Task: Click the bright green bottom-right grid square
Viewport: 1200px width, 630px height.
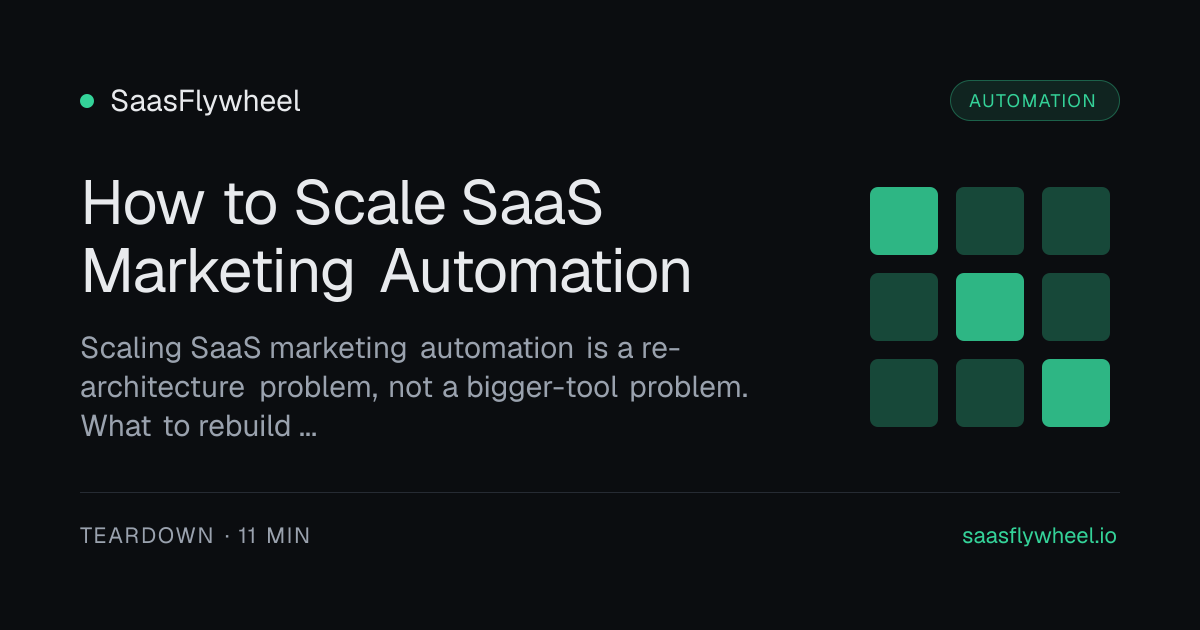Action: (1076, 393)
